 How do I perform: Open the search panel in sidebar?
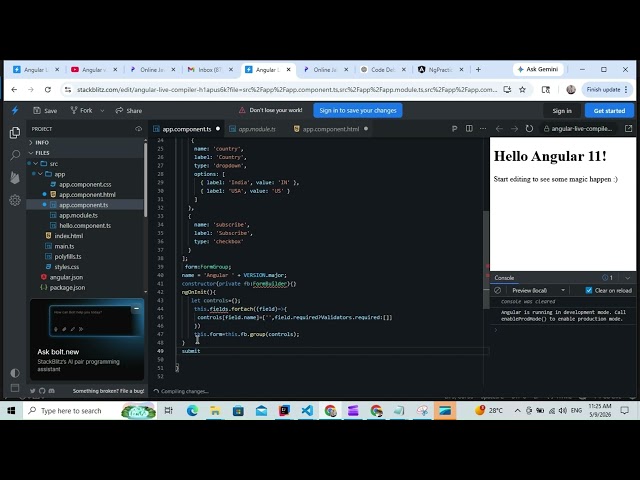(x=15, y=155)
